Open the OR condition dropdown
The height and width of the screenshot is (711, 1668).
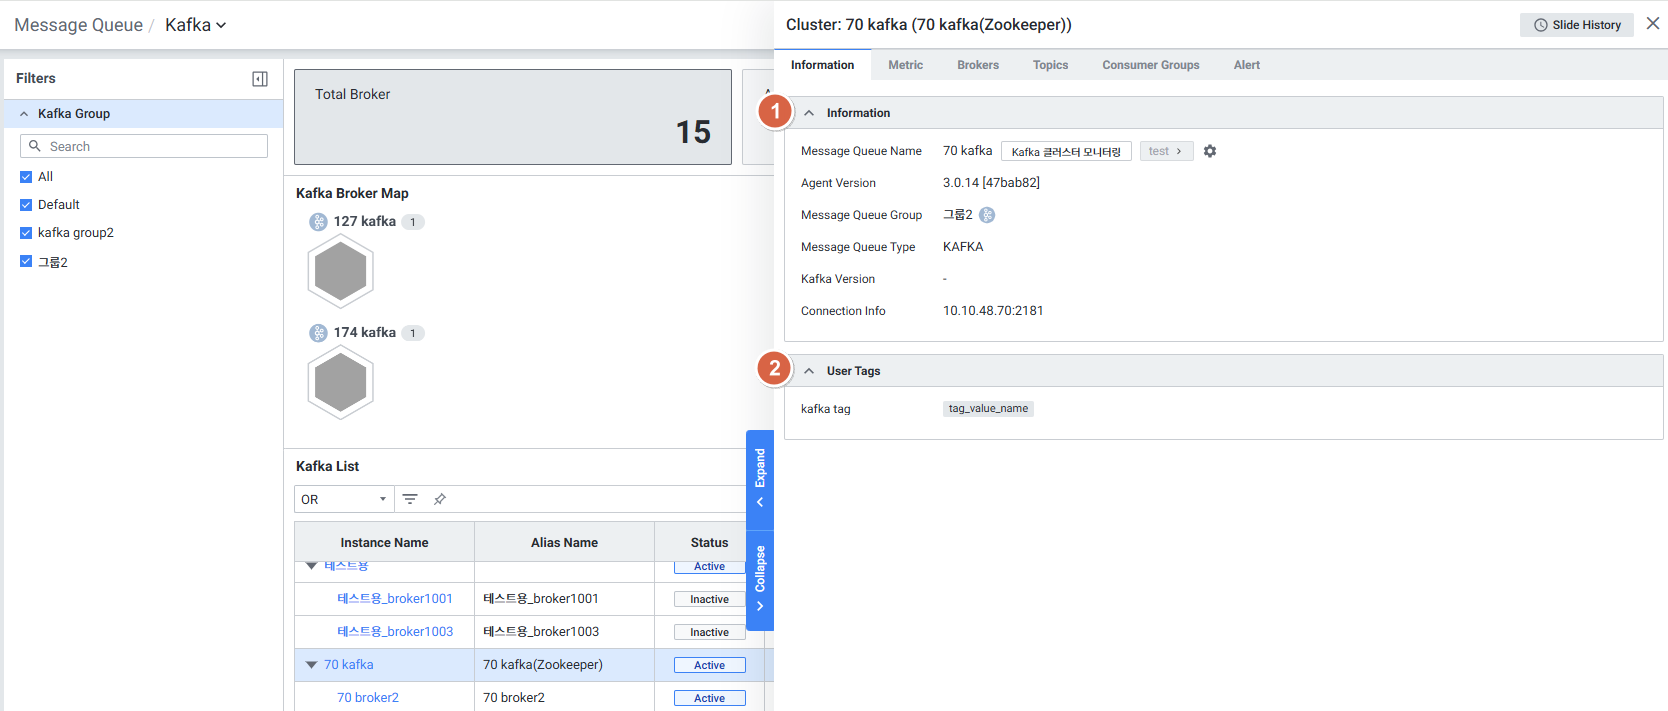tap(344, 499)
